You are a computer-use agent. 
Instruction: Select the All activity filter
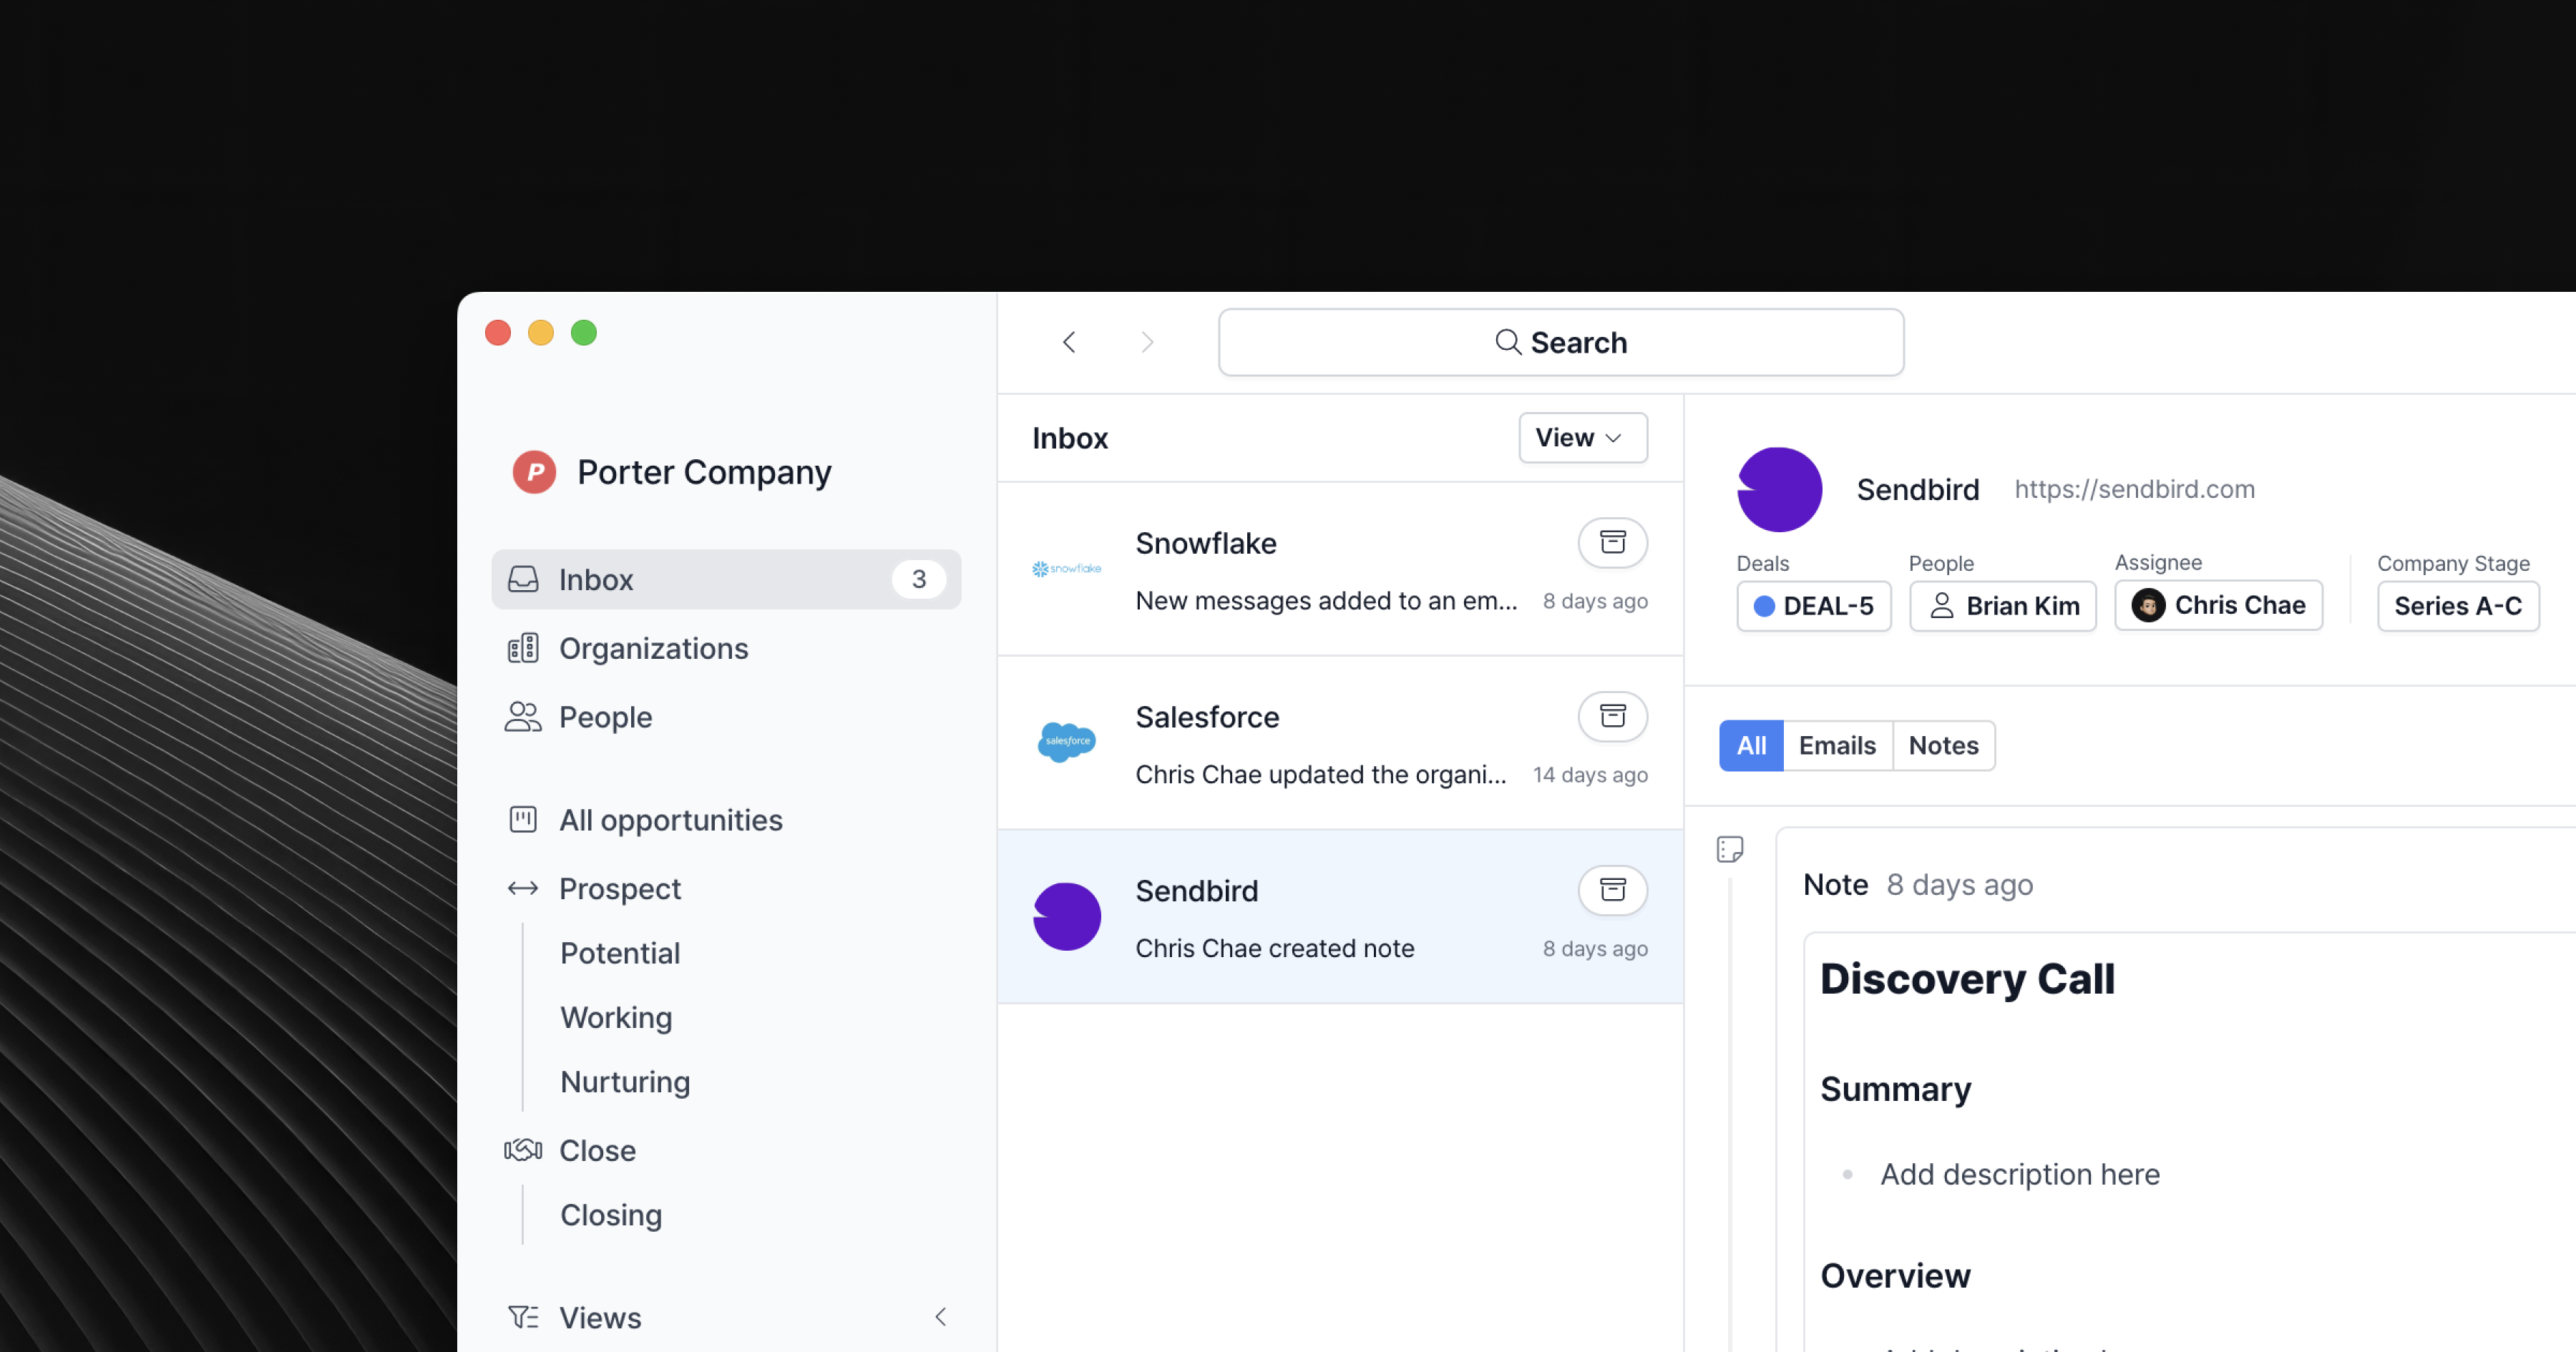point(1750,745)
